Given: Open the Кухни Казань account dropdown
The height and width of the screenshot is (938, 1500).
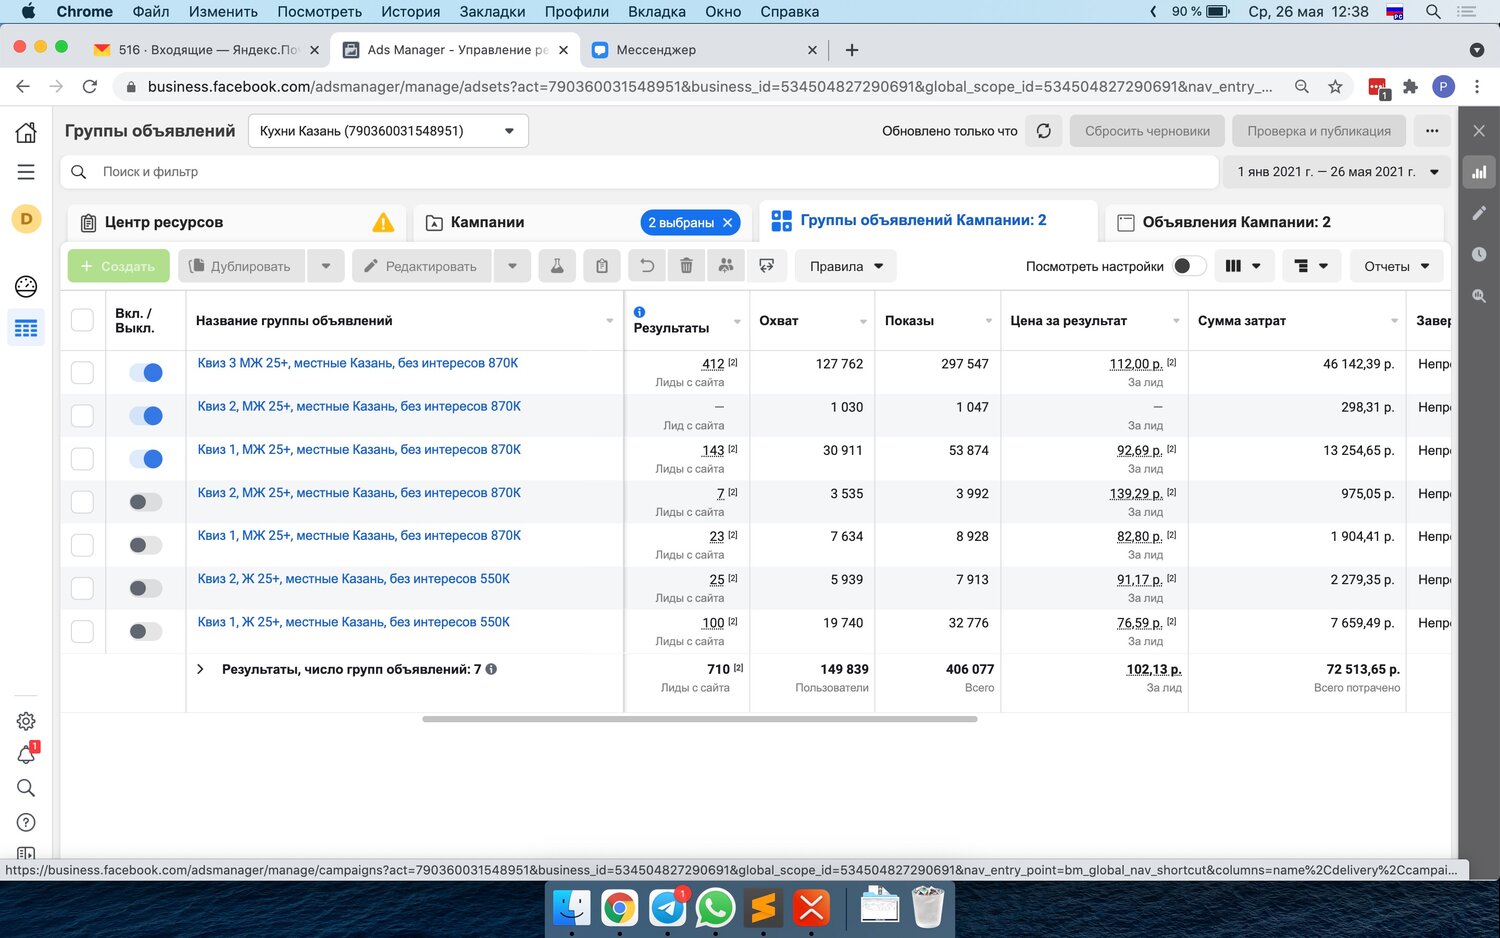Looking at the screenshot, I should pos(388,131).
